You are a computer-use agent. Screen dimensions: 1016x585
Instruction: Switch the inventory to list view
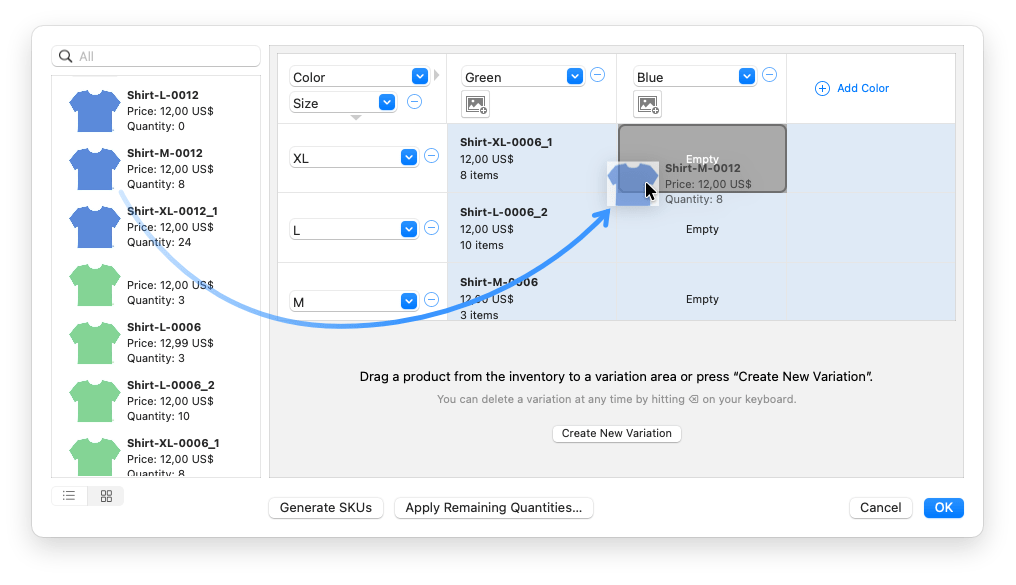coord(68,495)
